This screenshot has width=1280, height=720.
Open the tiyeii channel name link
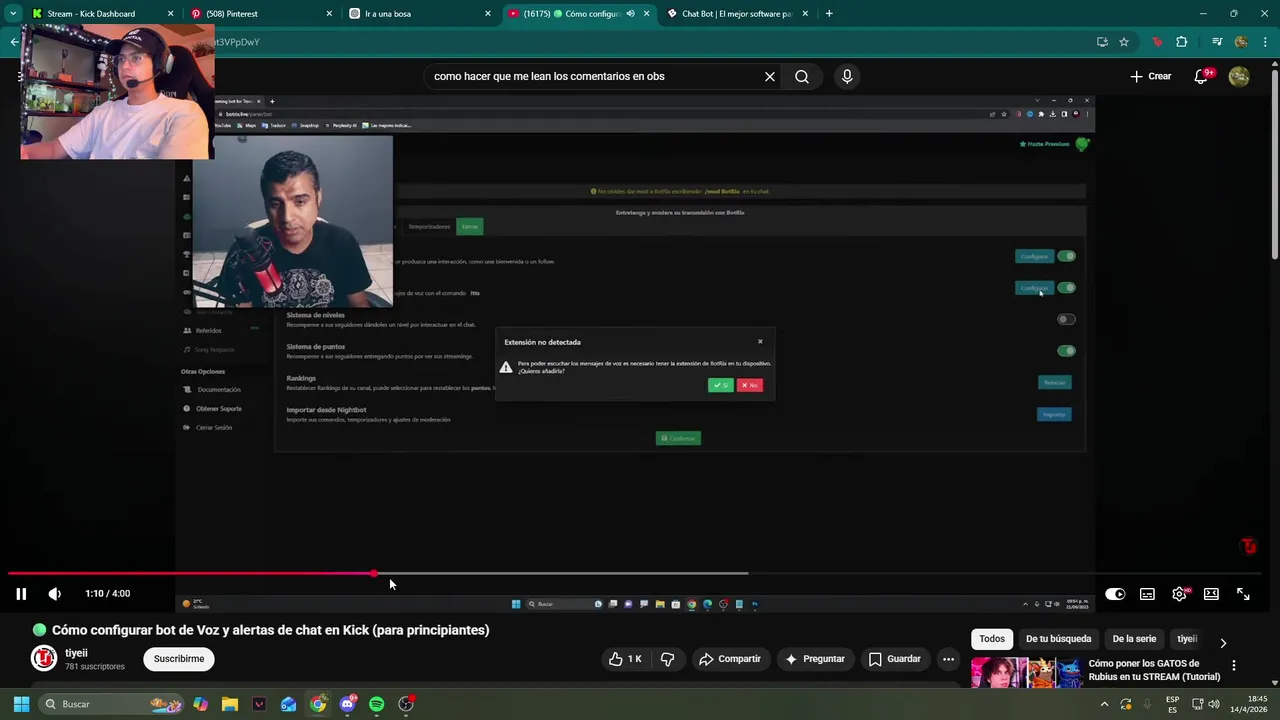tap(76, 653)
